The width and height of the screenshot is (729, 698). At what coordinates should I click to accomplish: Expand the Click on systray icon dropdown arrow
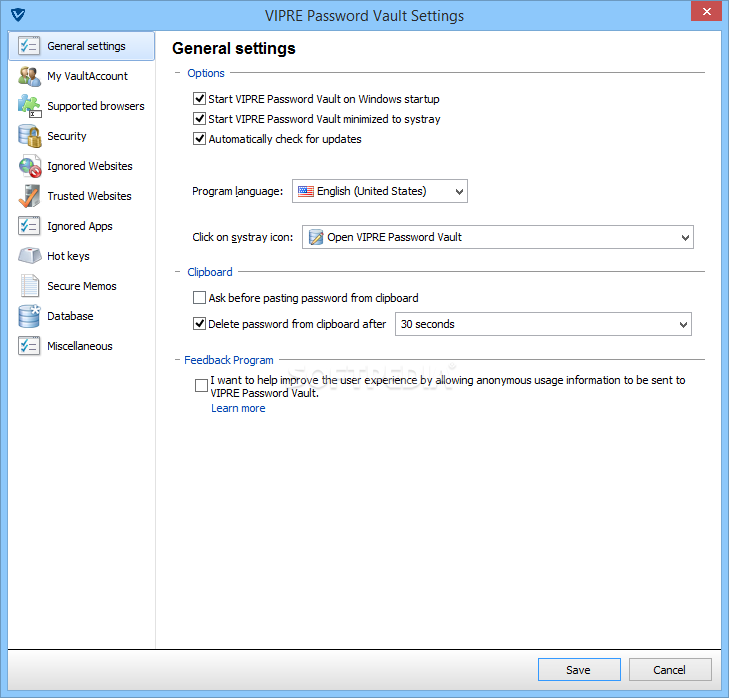685,237
